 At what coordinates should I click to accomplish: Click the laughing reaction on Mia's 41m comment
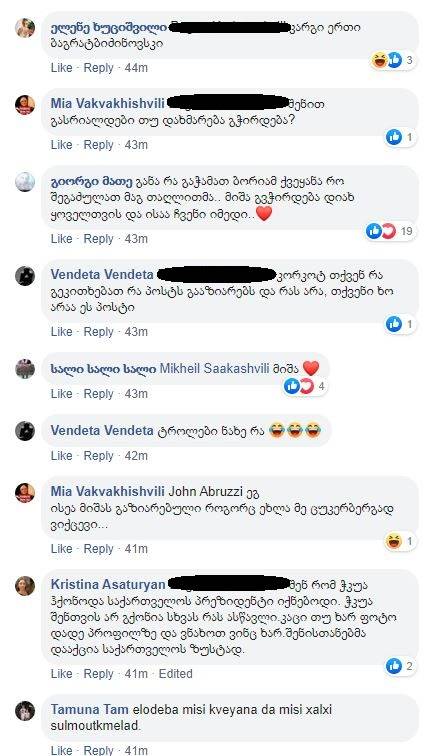394,541
